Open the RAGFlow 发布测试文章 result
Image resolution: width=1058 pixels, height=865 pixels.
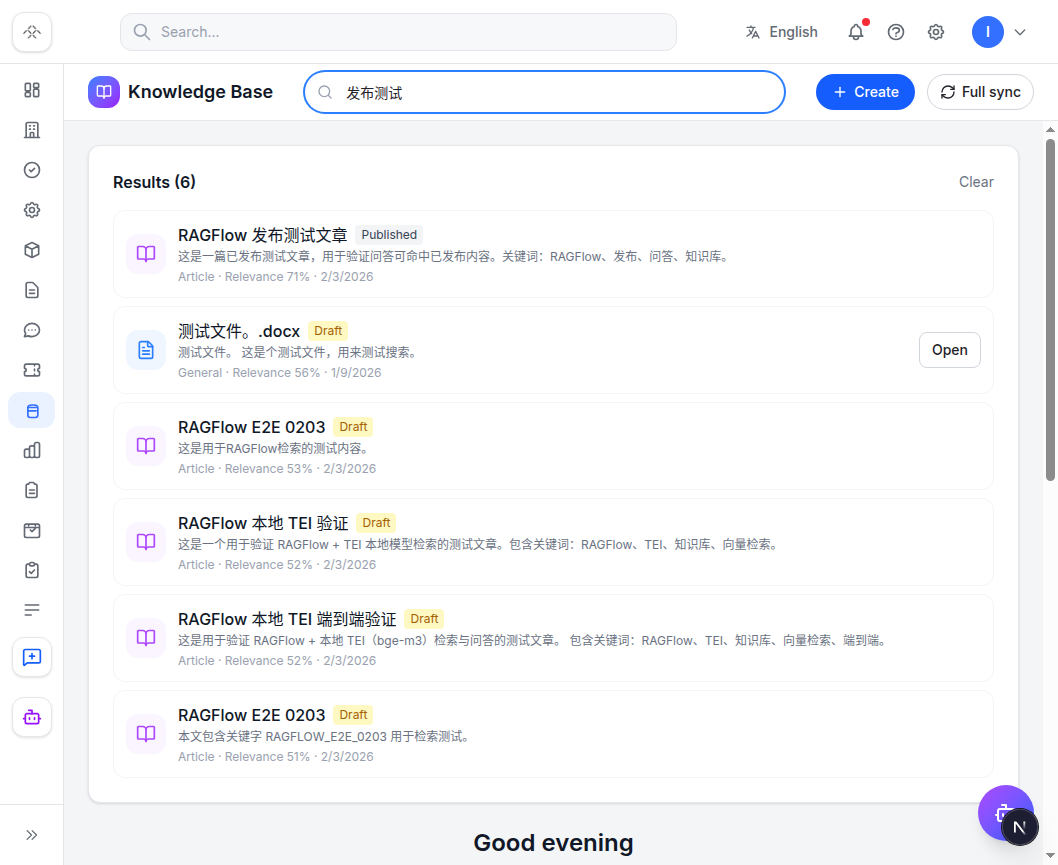[553, 254]
